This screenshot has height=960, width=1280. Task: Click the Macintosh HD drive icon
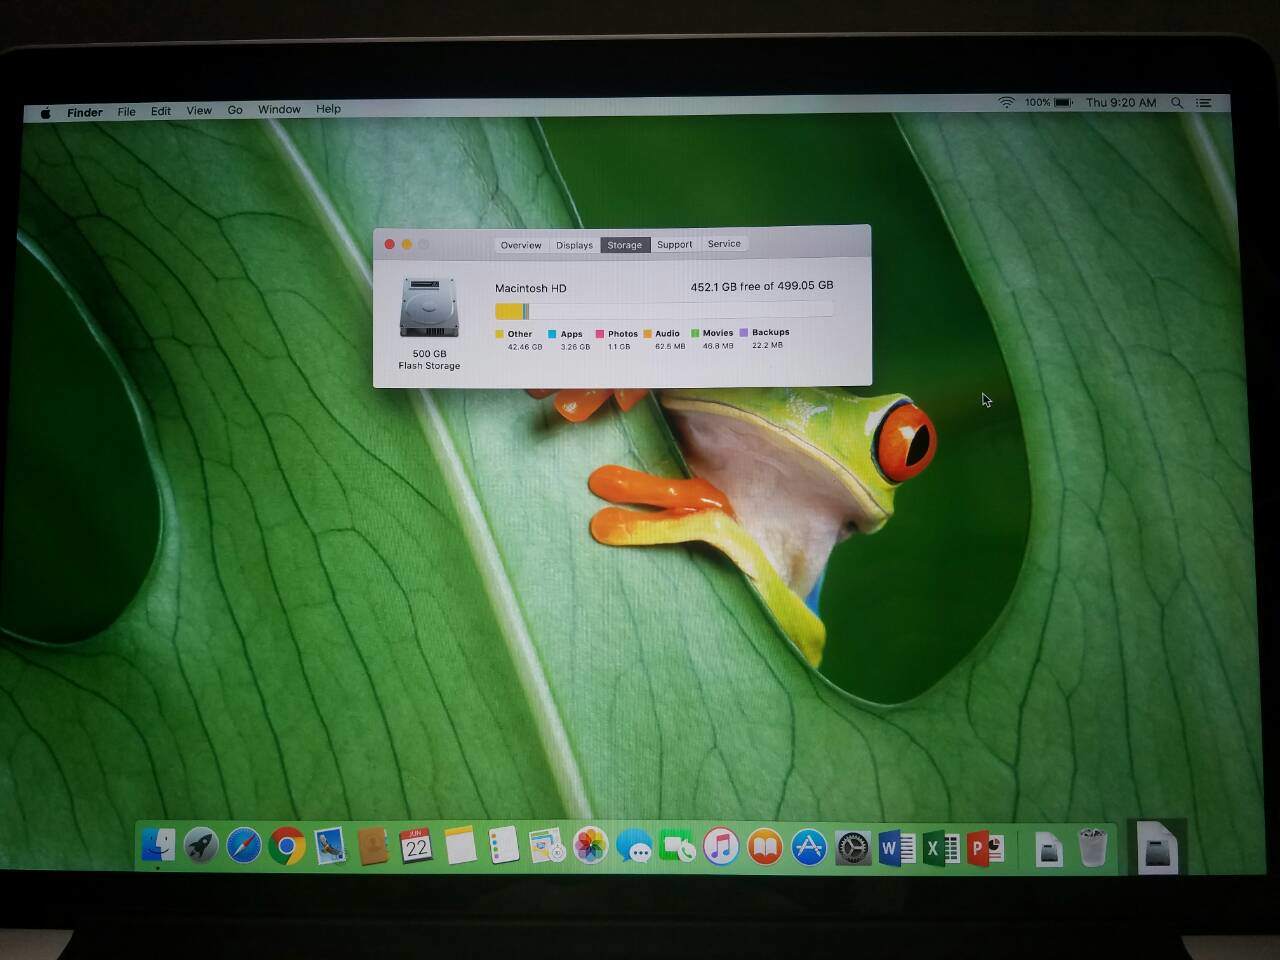coord(429,308)
